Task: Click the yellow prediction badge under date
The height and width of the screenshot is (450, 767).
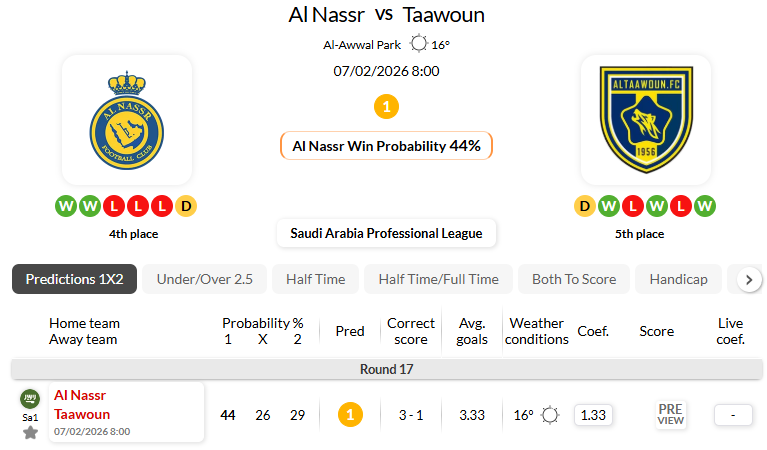Action: coord(386,106)
